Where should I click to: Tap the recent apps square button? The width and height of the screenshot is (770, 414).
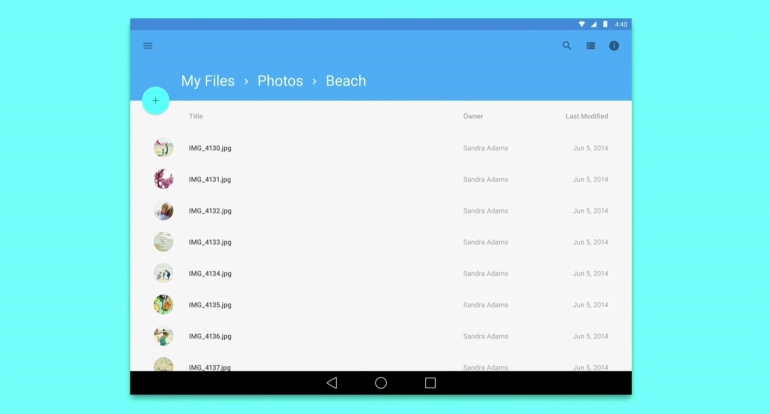(430, 383)
